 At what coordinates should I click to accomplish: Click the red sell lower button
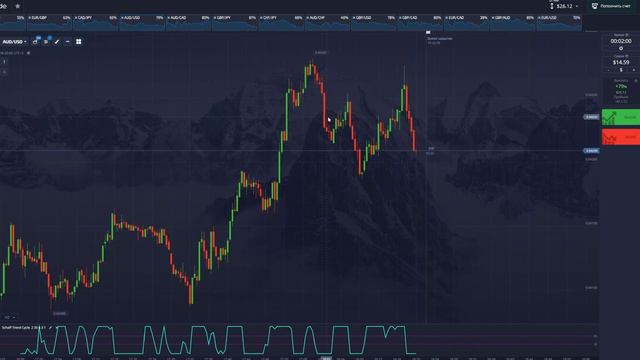tap(621, 137)
